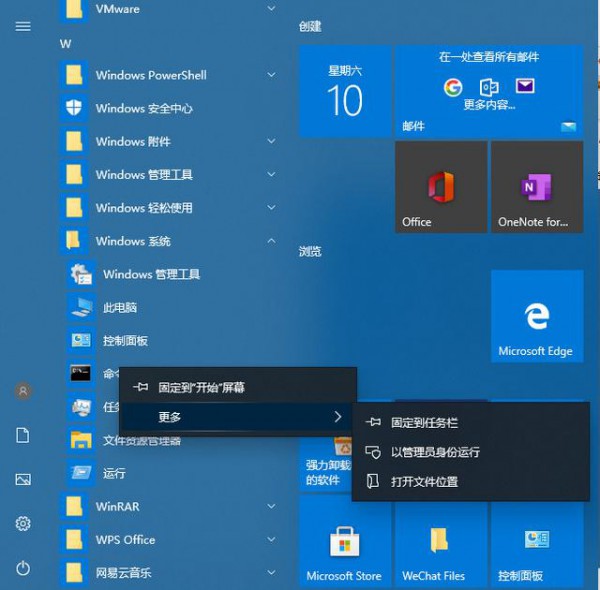600x590 pixels.
Task: Open the Documents sidebar icon
Action: [x=23, y=435]
